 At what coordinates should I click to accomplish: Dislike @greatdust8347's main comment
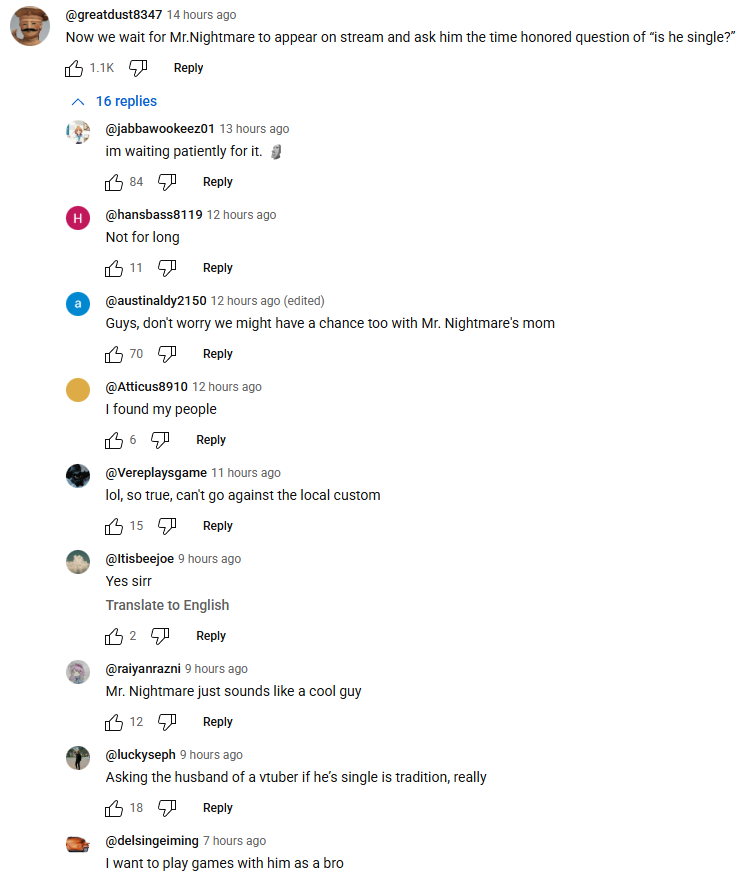click(x=138, y=69)
